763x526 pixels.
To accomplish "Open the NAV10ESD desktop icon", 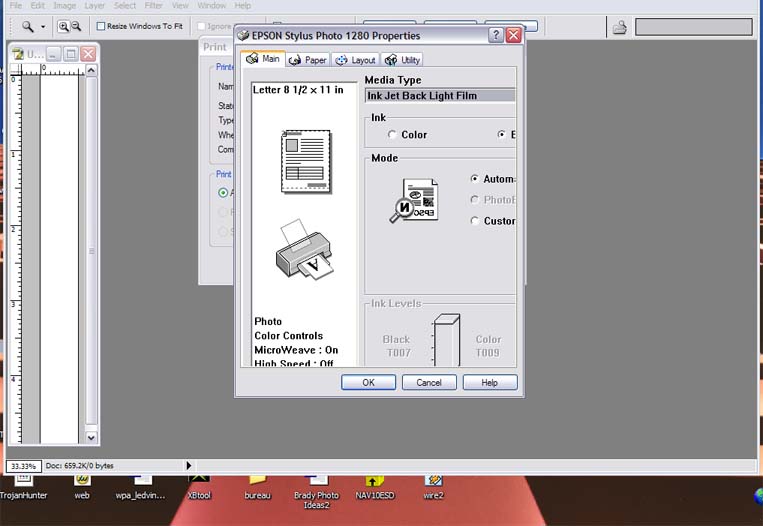I will [x=375, y=488].
